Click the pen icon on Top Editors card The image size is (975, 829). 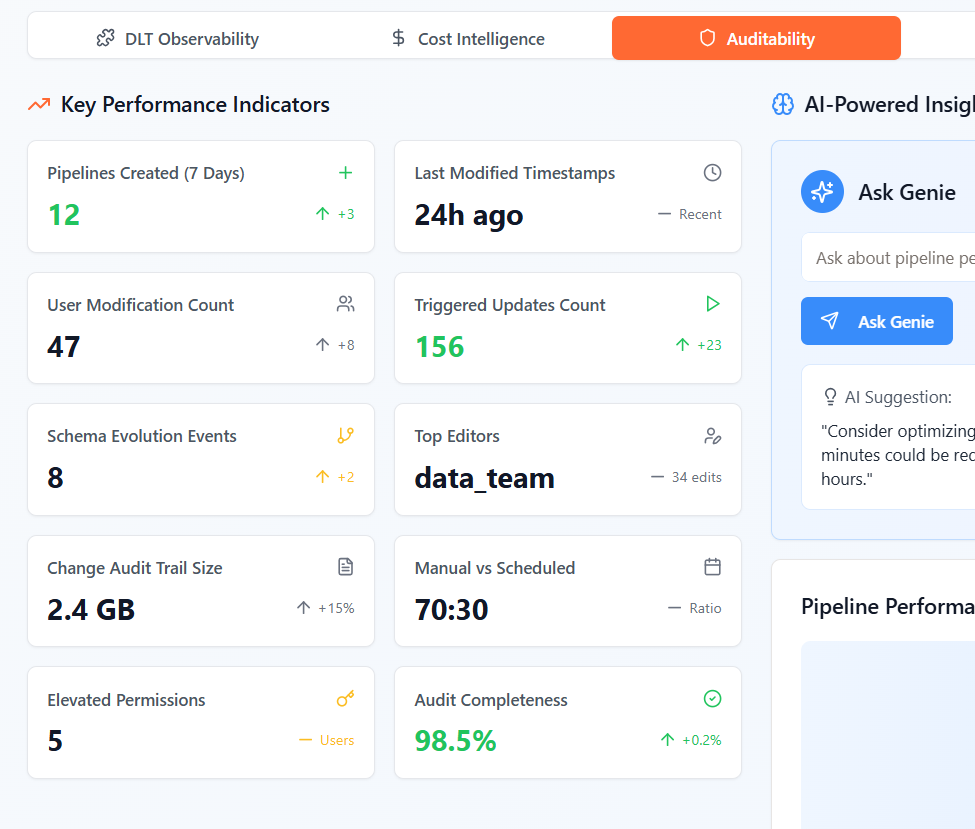[x=712, y=435]
